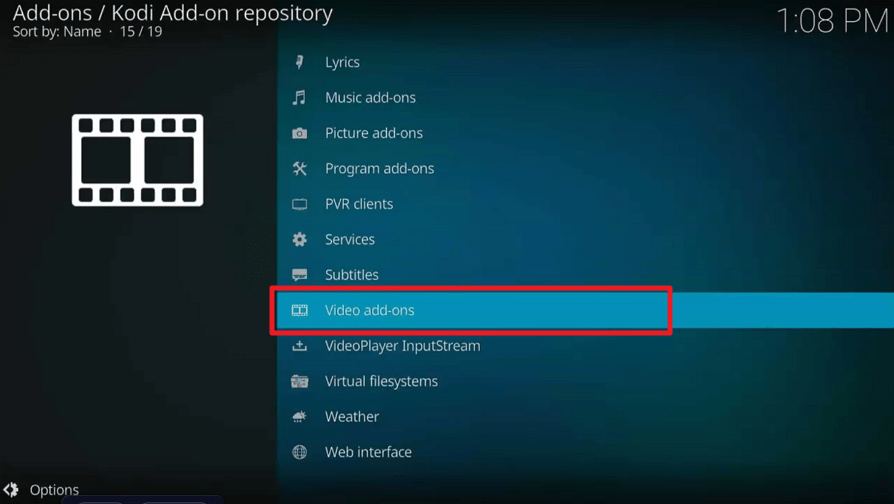
Task: Open the Subtitles category
Action: (x=586, y=275)
